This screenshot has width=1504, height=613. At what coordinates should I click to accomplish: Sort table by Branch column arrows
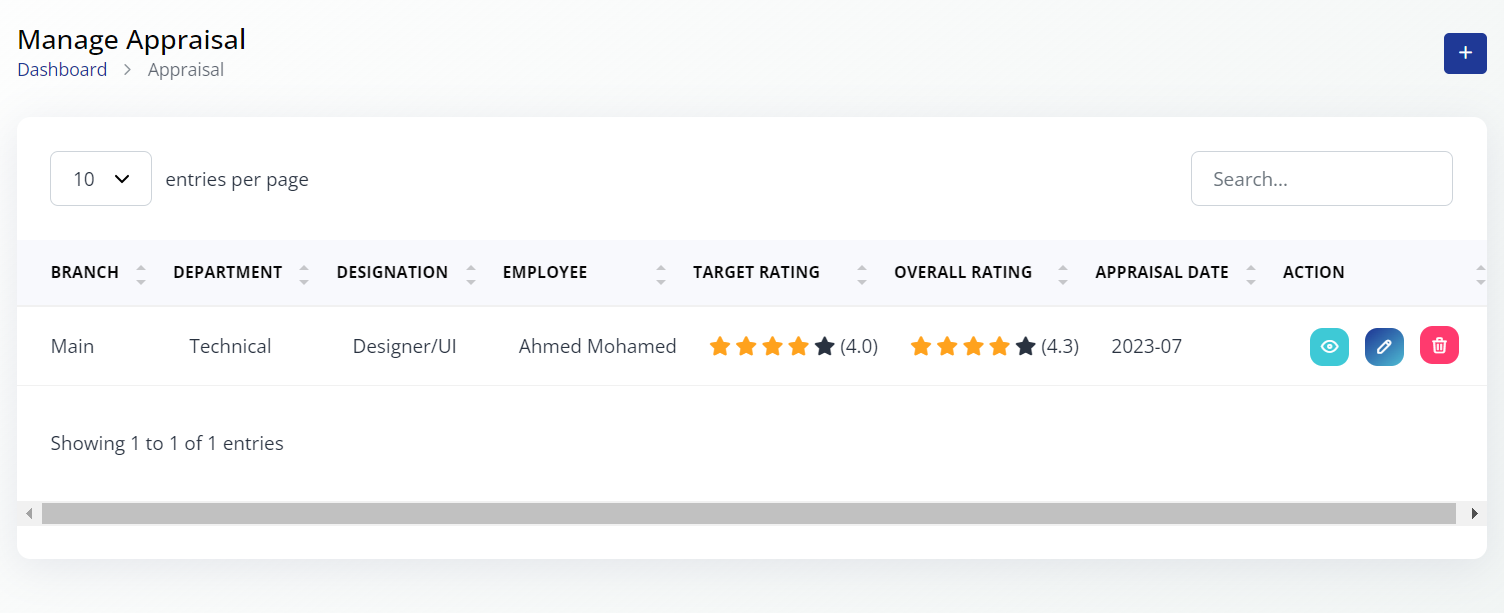141,273
